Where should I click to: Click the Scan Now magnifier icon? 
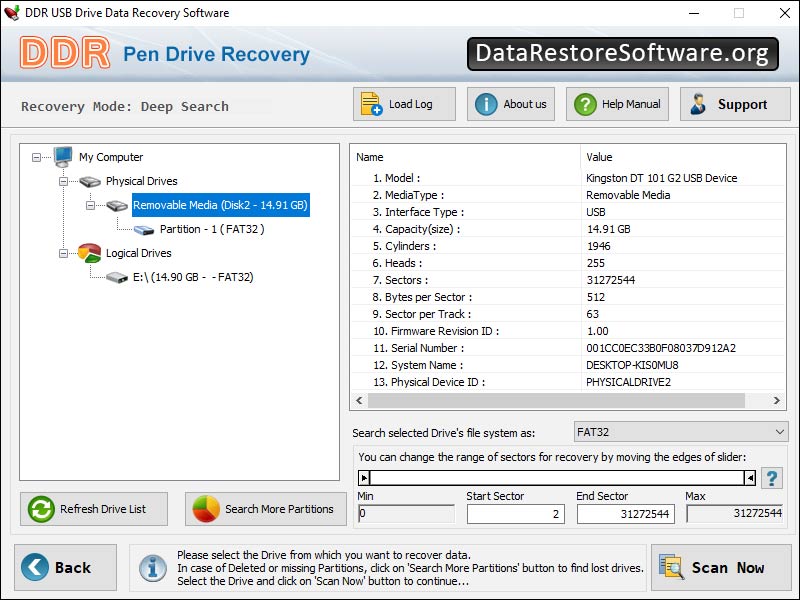671,567
